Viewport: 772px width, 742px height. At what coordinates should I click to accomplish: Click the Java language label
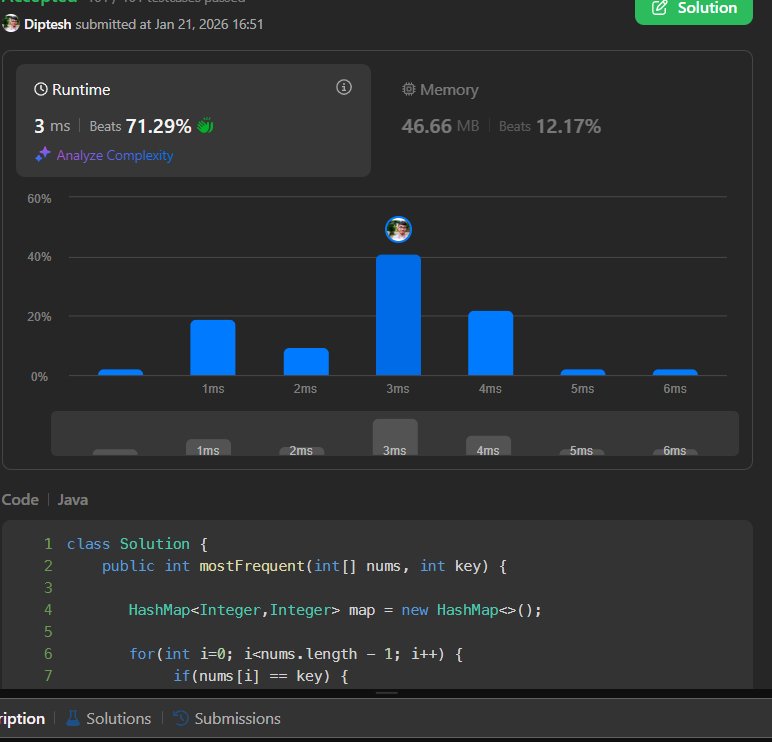click(73, 499)
